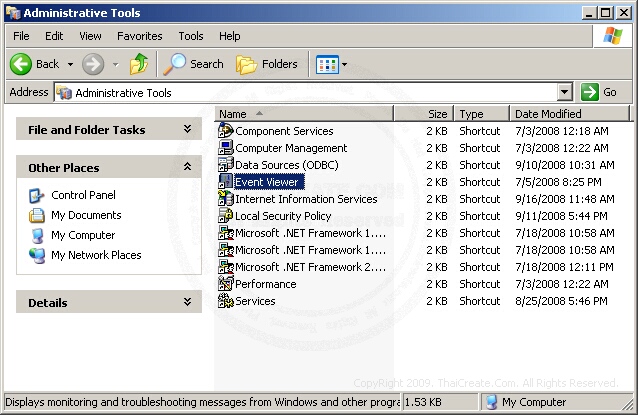Select the Services name text
Screen dimensions: 638x415
coord(255,301)
